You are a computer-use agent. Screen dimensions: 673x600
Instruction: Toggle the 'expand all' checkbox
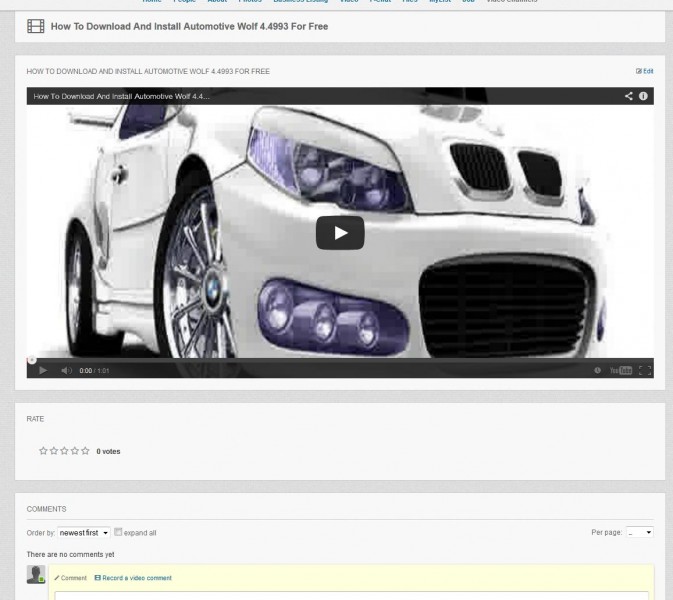coord(118,532)
